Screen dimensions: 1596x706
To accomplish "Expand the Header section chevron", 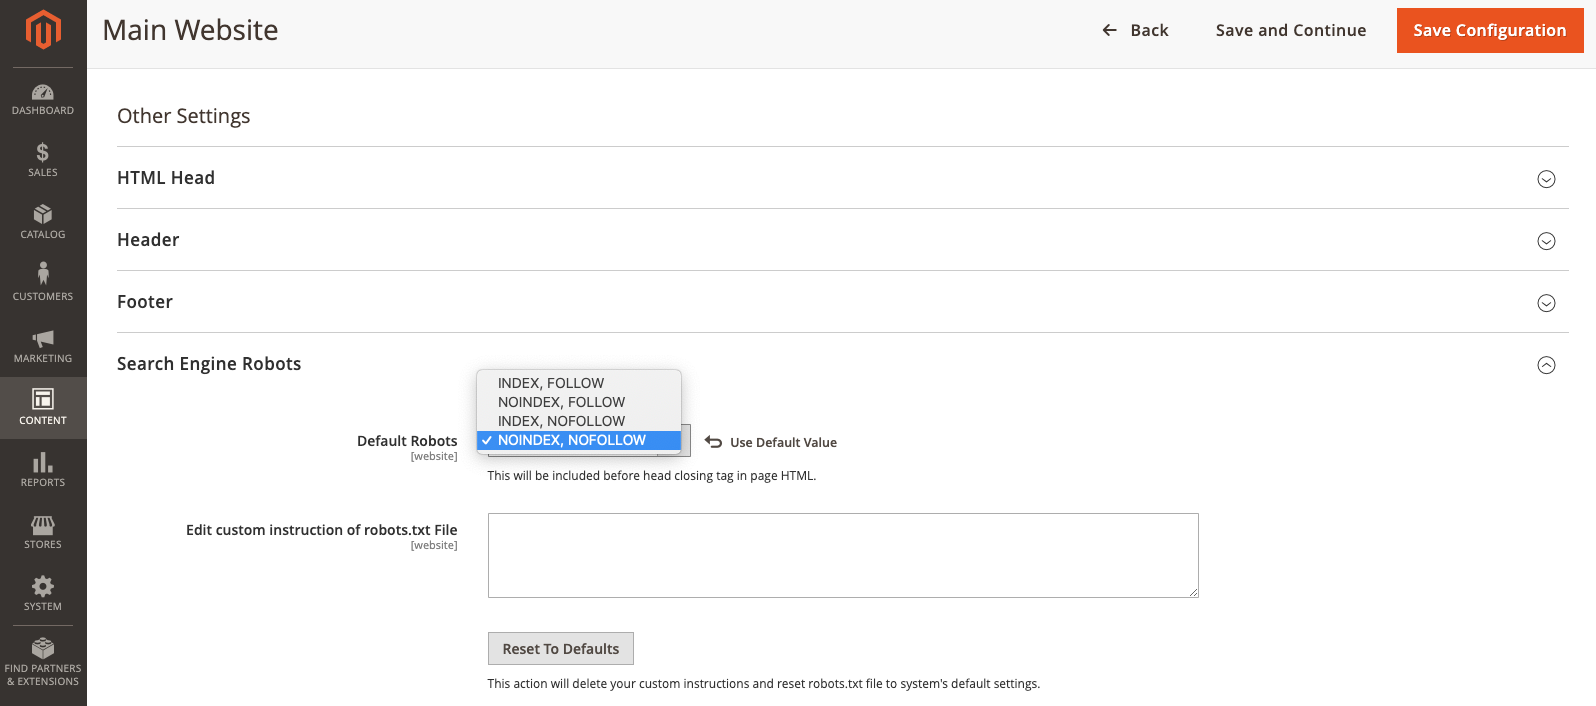I will 1545,241.
